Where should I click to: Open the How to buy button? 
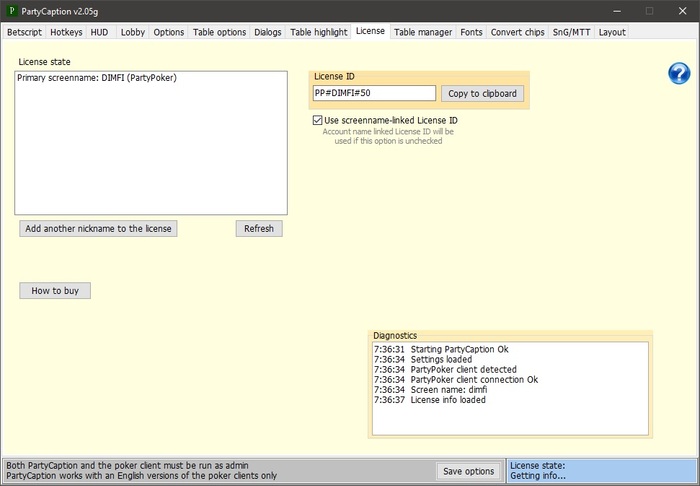tap(55, 291)
